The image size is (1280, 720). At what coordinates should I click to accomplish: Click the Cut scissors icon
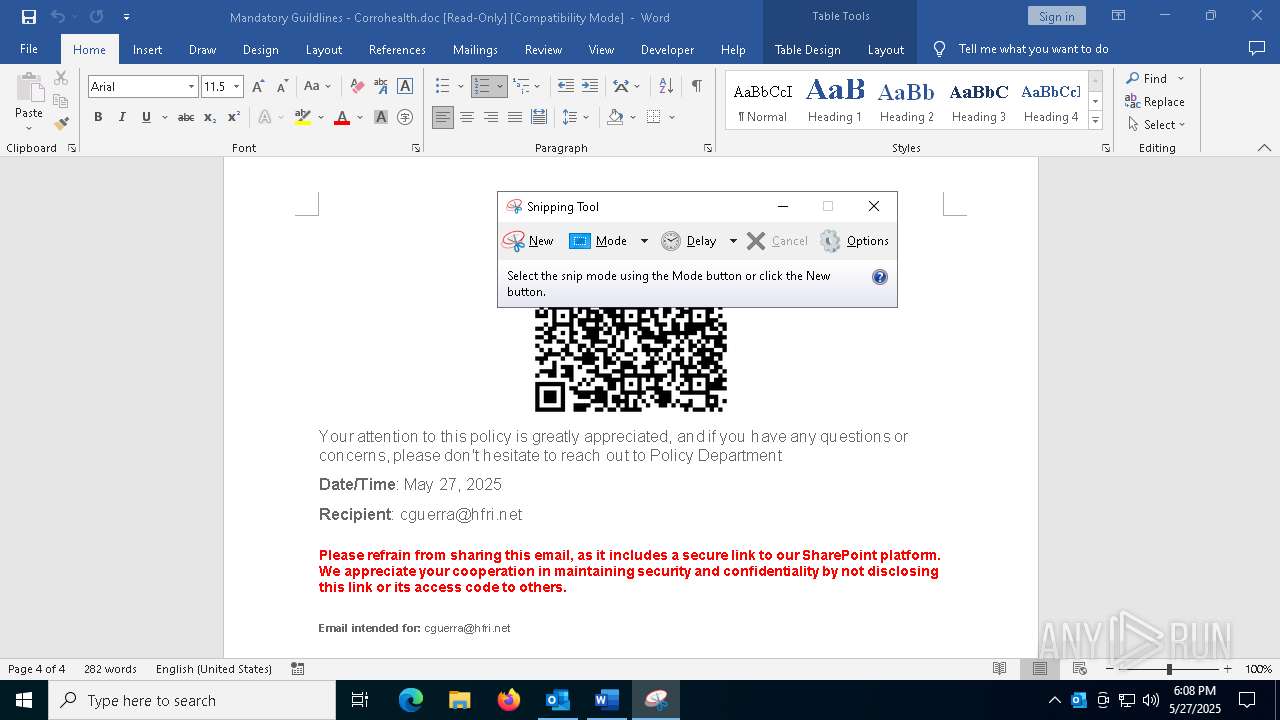61,78
